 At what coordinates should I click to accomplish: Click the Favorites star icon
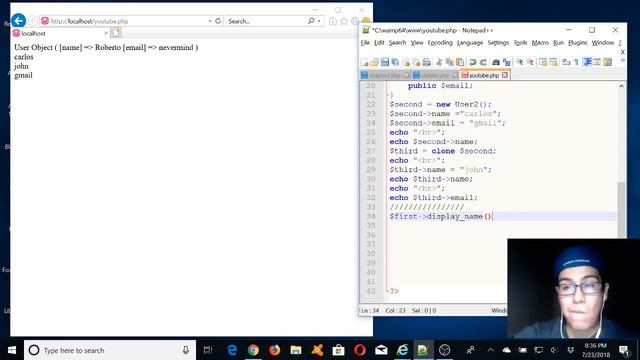pos(344,21)
